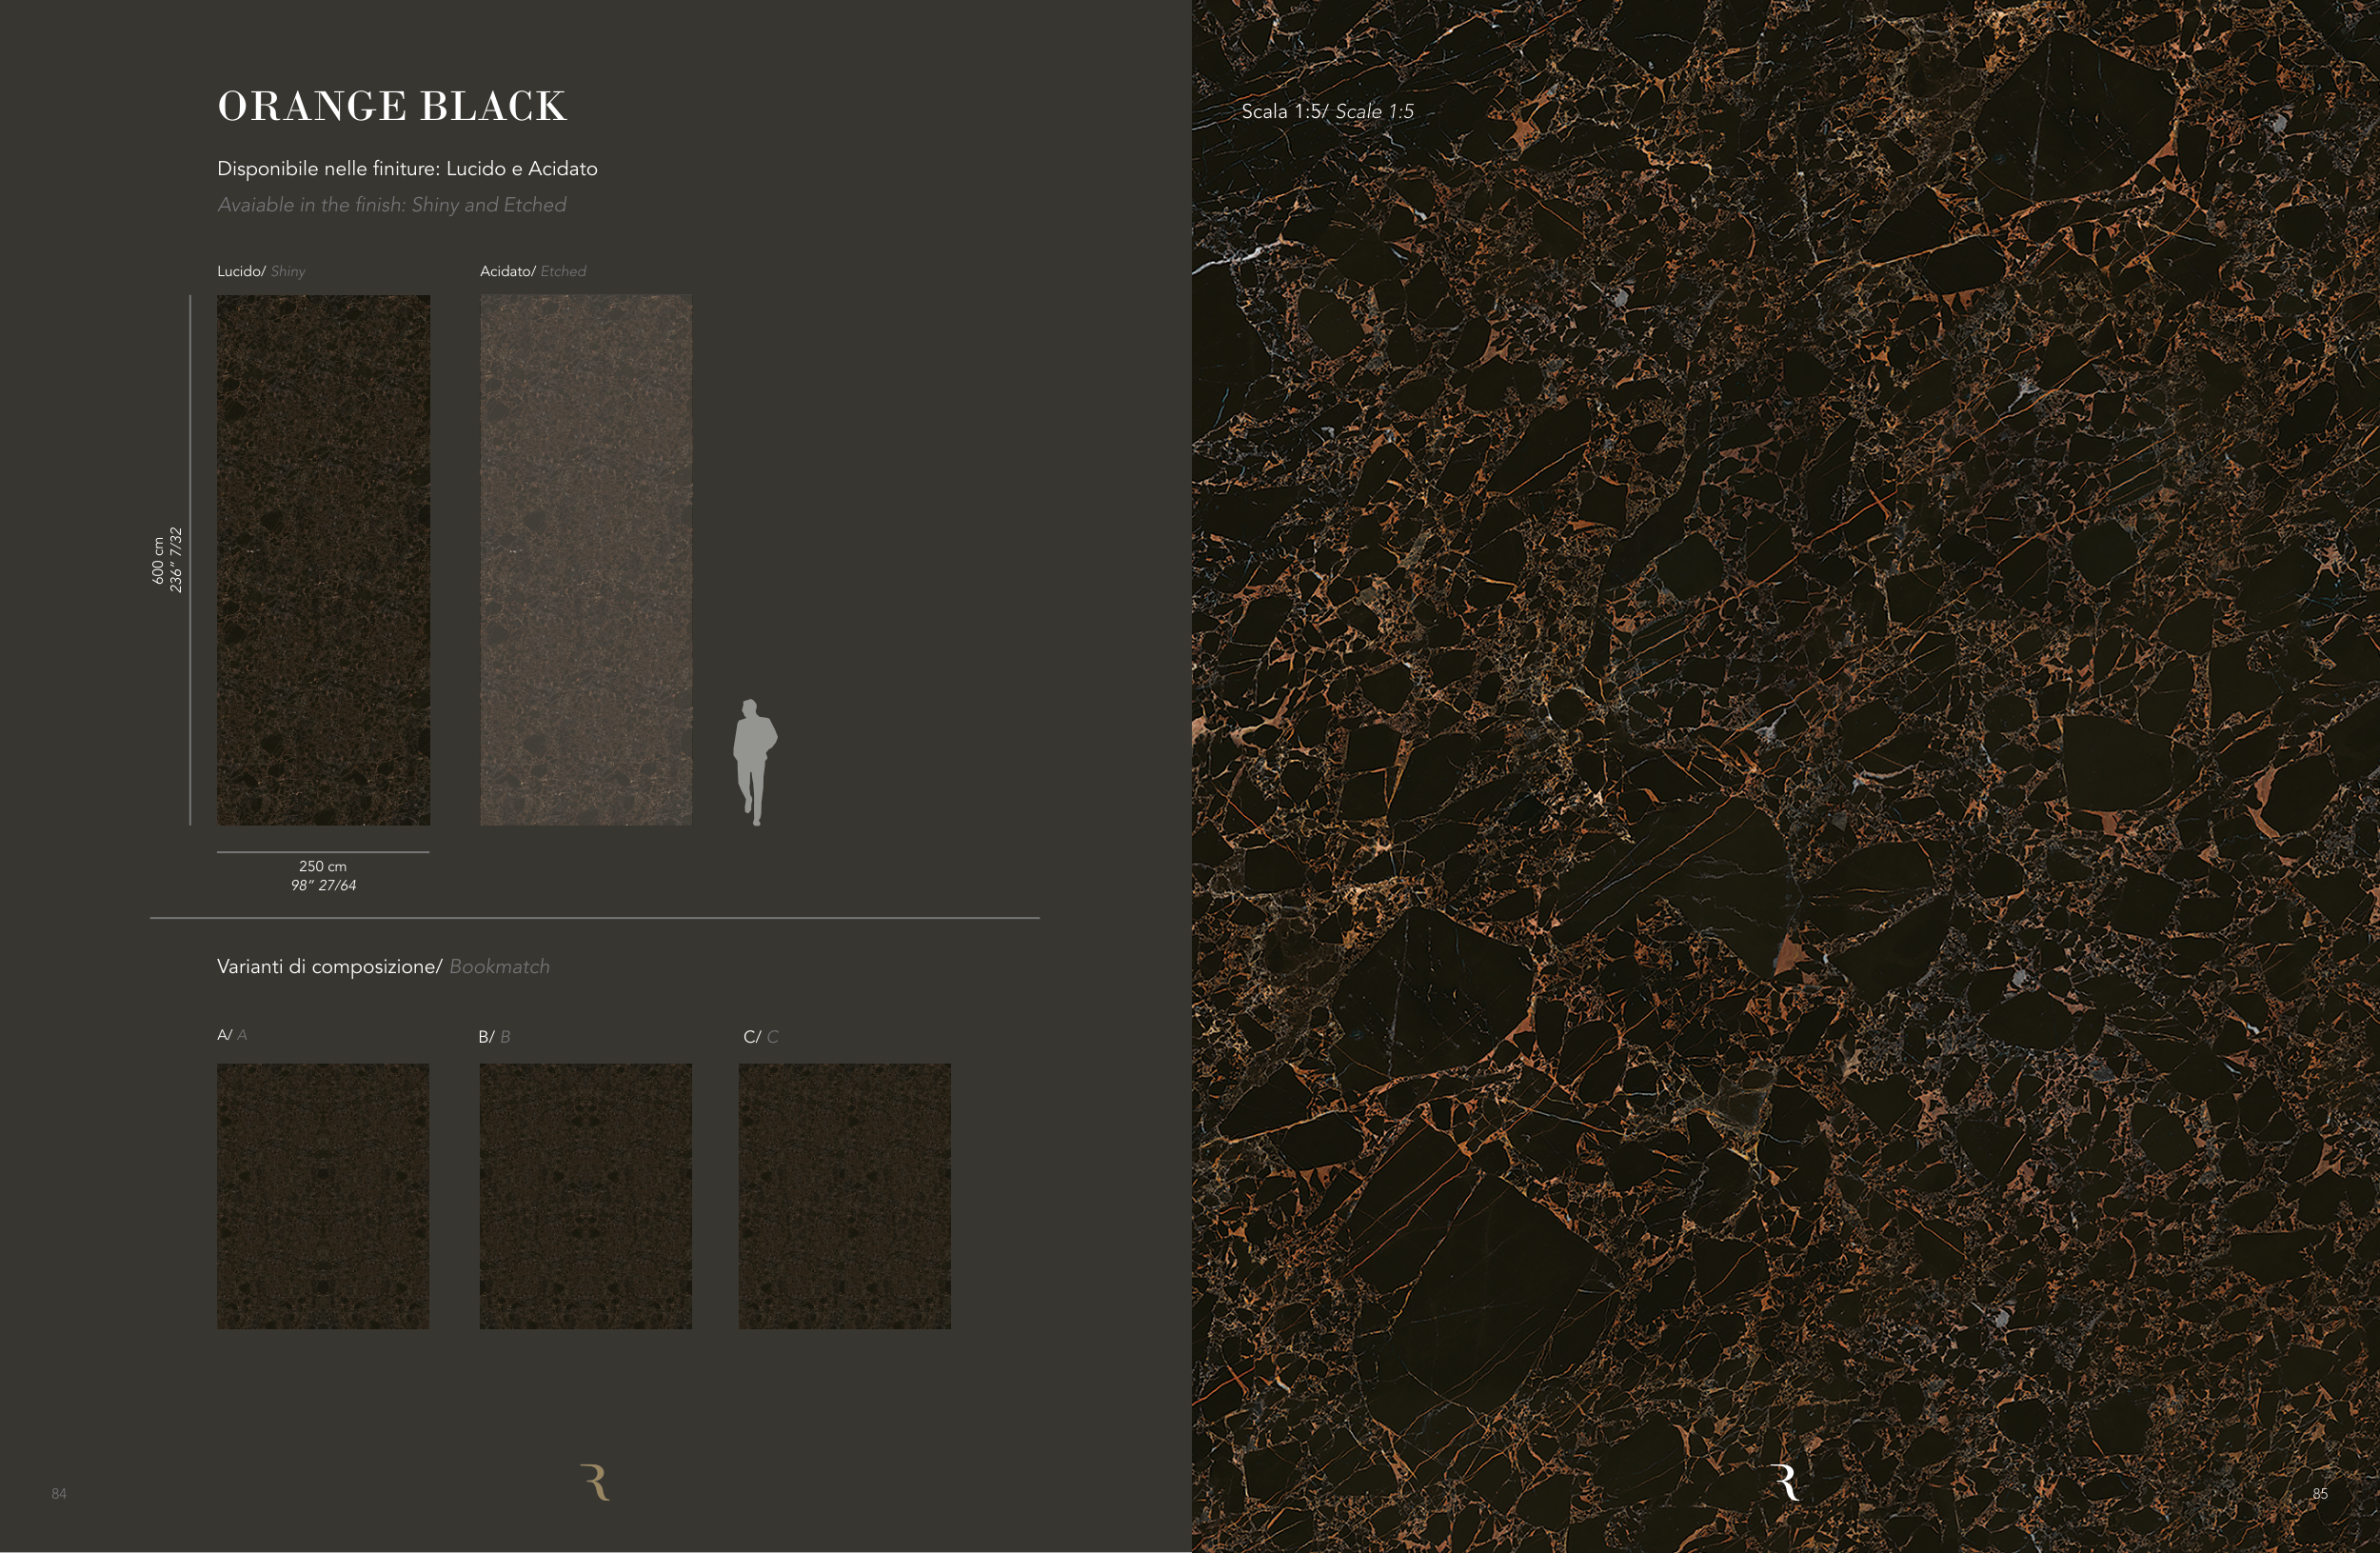Click the Lucido/ Shiny caption
The image size is (2380, 1553).
[261, 271]
